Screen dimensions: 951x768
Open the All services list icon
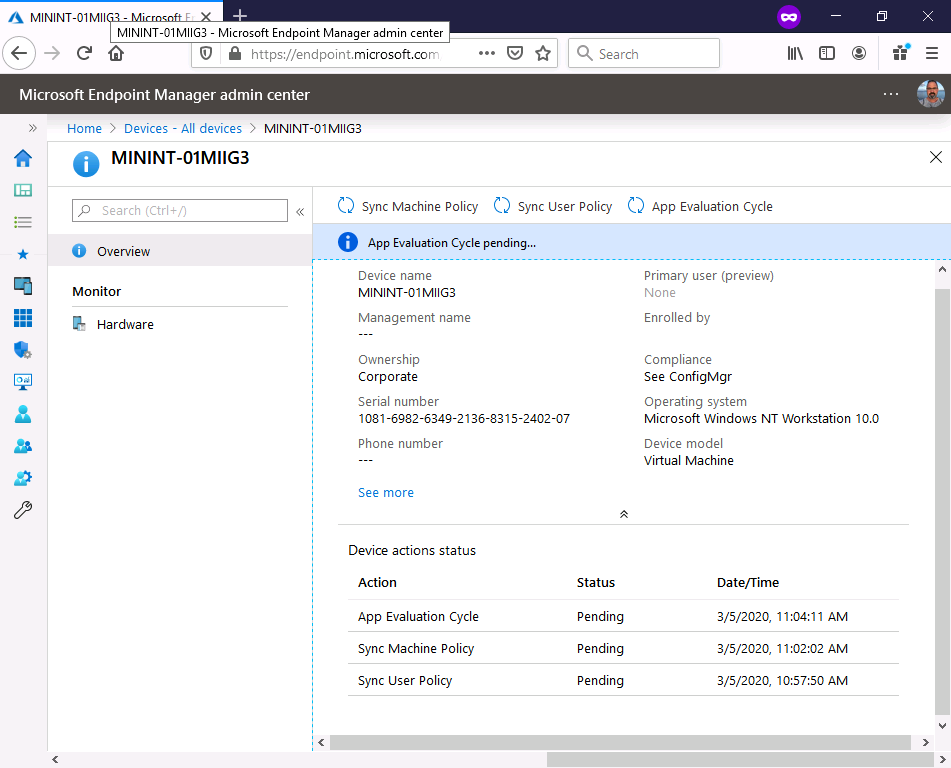coord(23,222)
